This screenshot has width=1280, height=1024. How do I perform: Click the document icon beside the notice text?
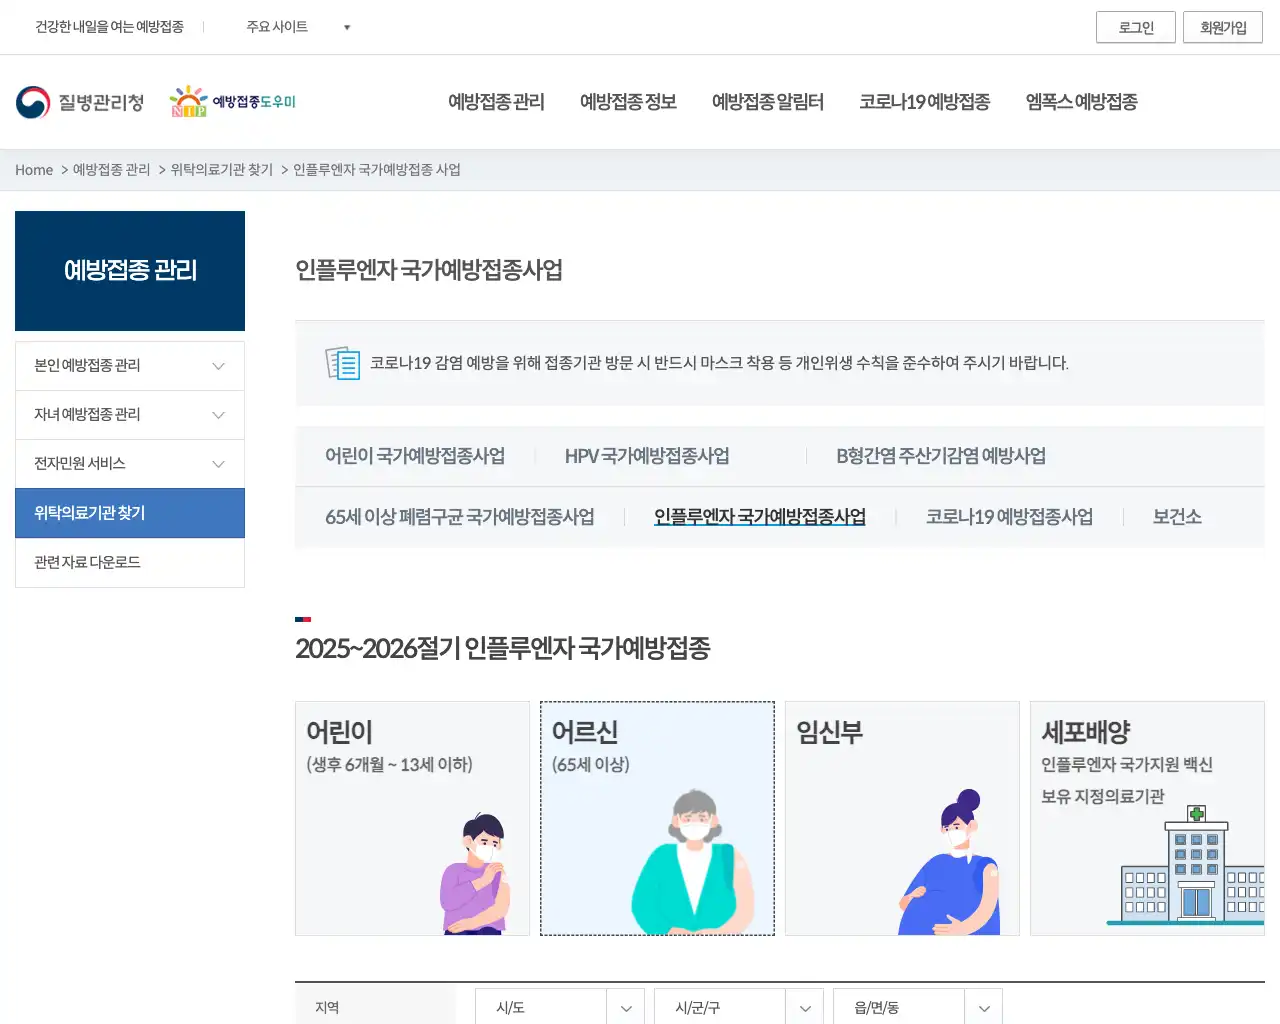pyautogui.click(x=343, y=363)
